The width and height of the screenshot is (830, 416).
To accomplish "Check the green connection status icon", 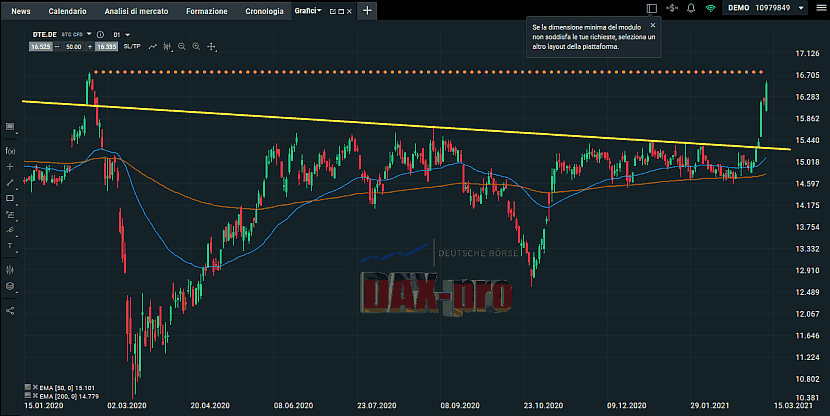I will tap(710, 8).
